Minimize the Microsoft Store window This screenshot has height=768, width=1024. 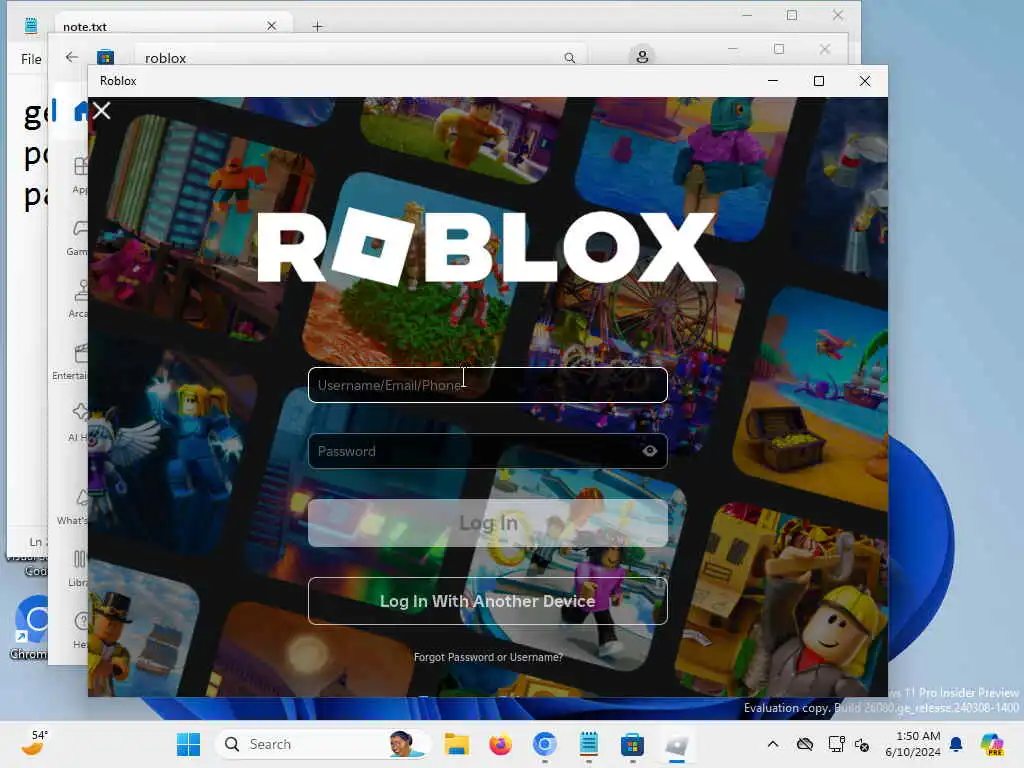pyautogui.click(x=733, y=49)
